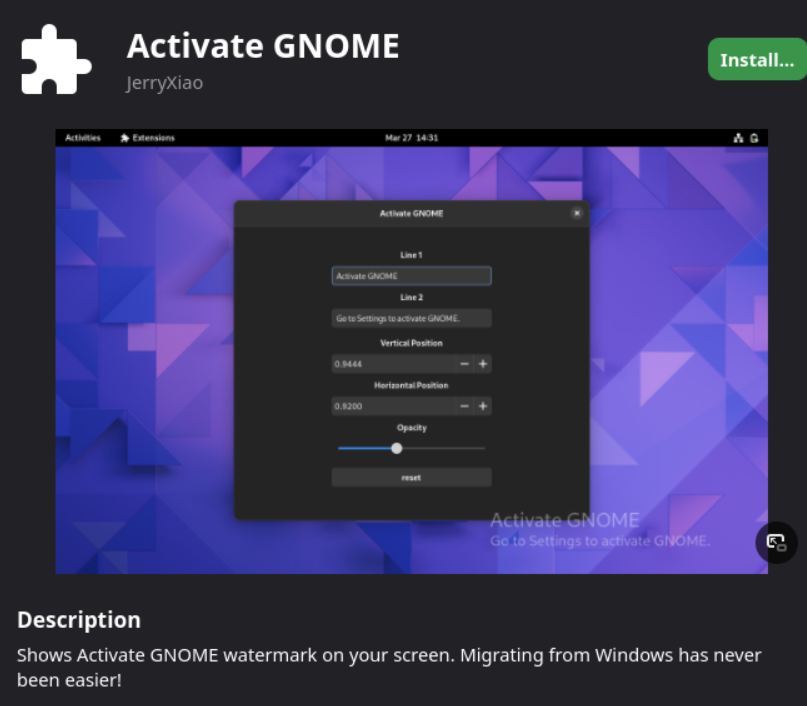807x706 pixels.
Task: Decrease Vertical Position with minus button
Action: point(464,364)
